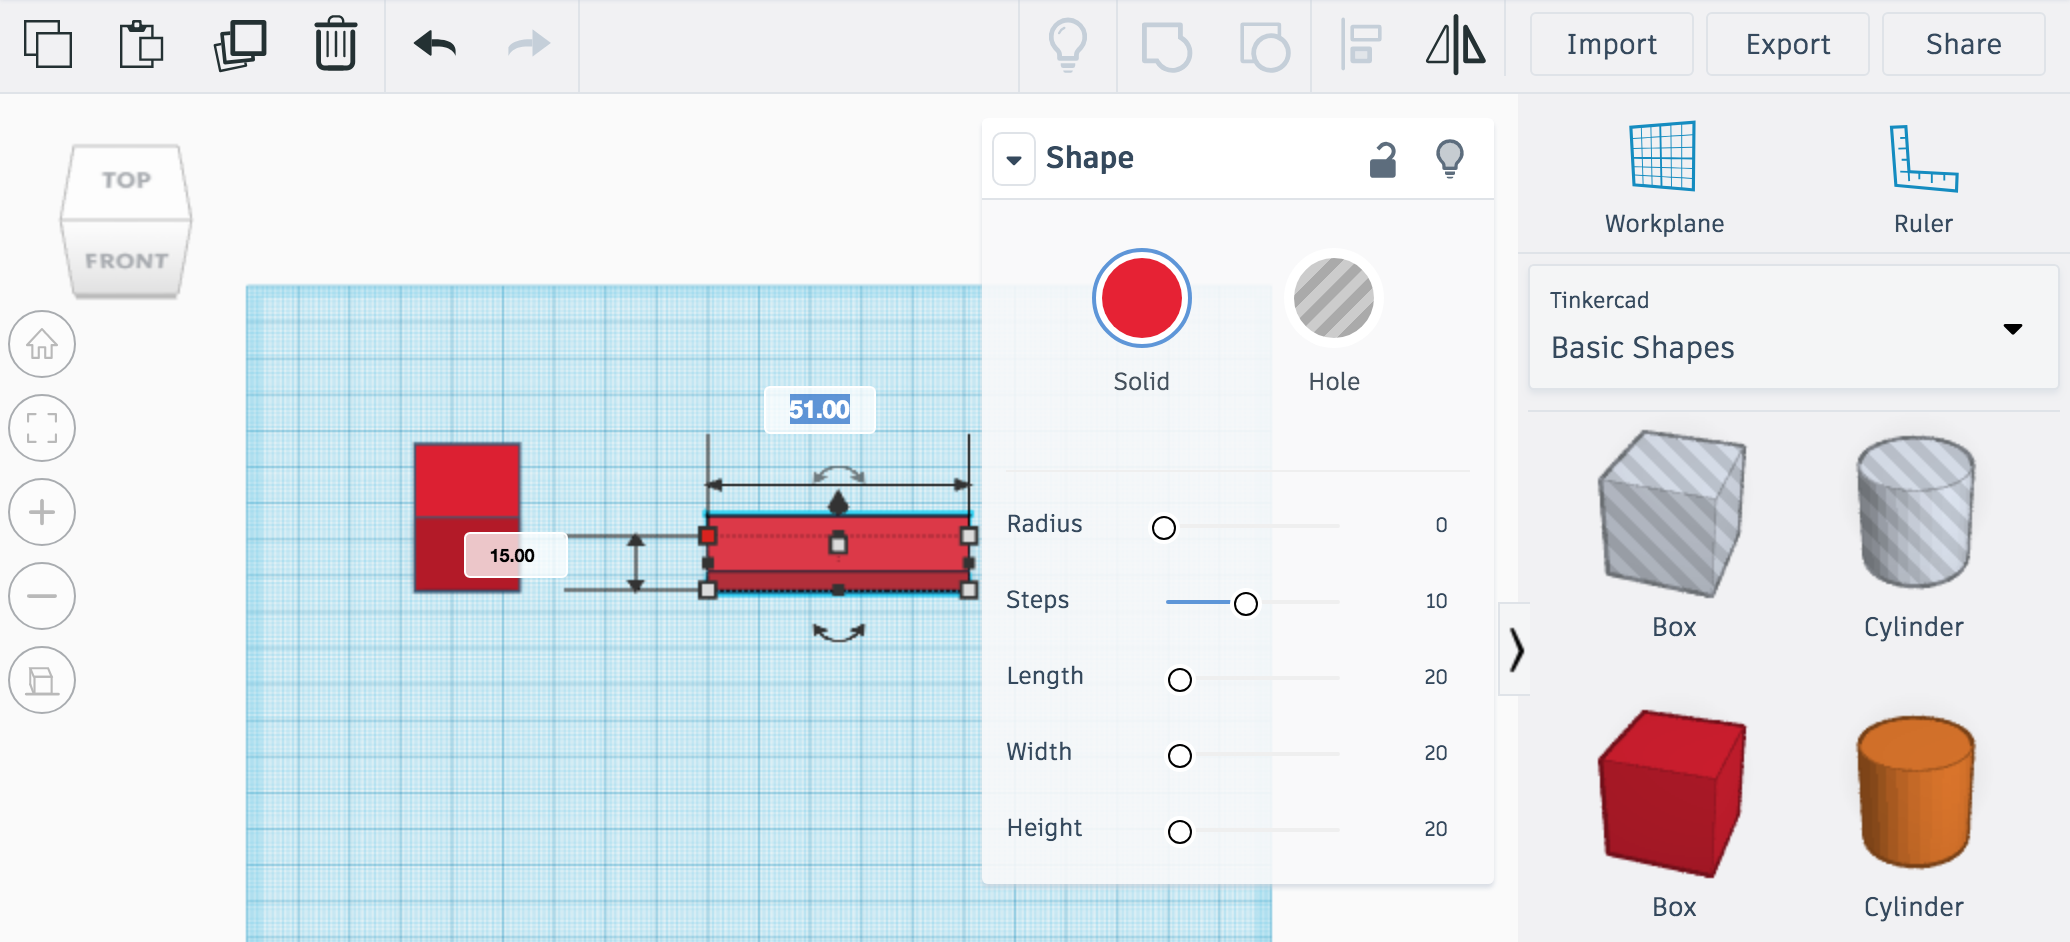Screen dimensions: 2070x942
Task: Select the Ruler tool
Action: [1923, 178]
